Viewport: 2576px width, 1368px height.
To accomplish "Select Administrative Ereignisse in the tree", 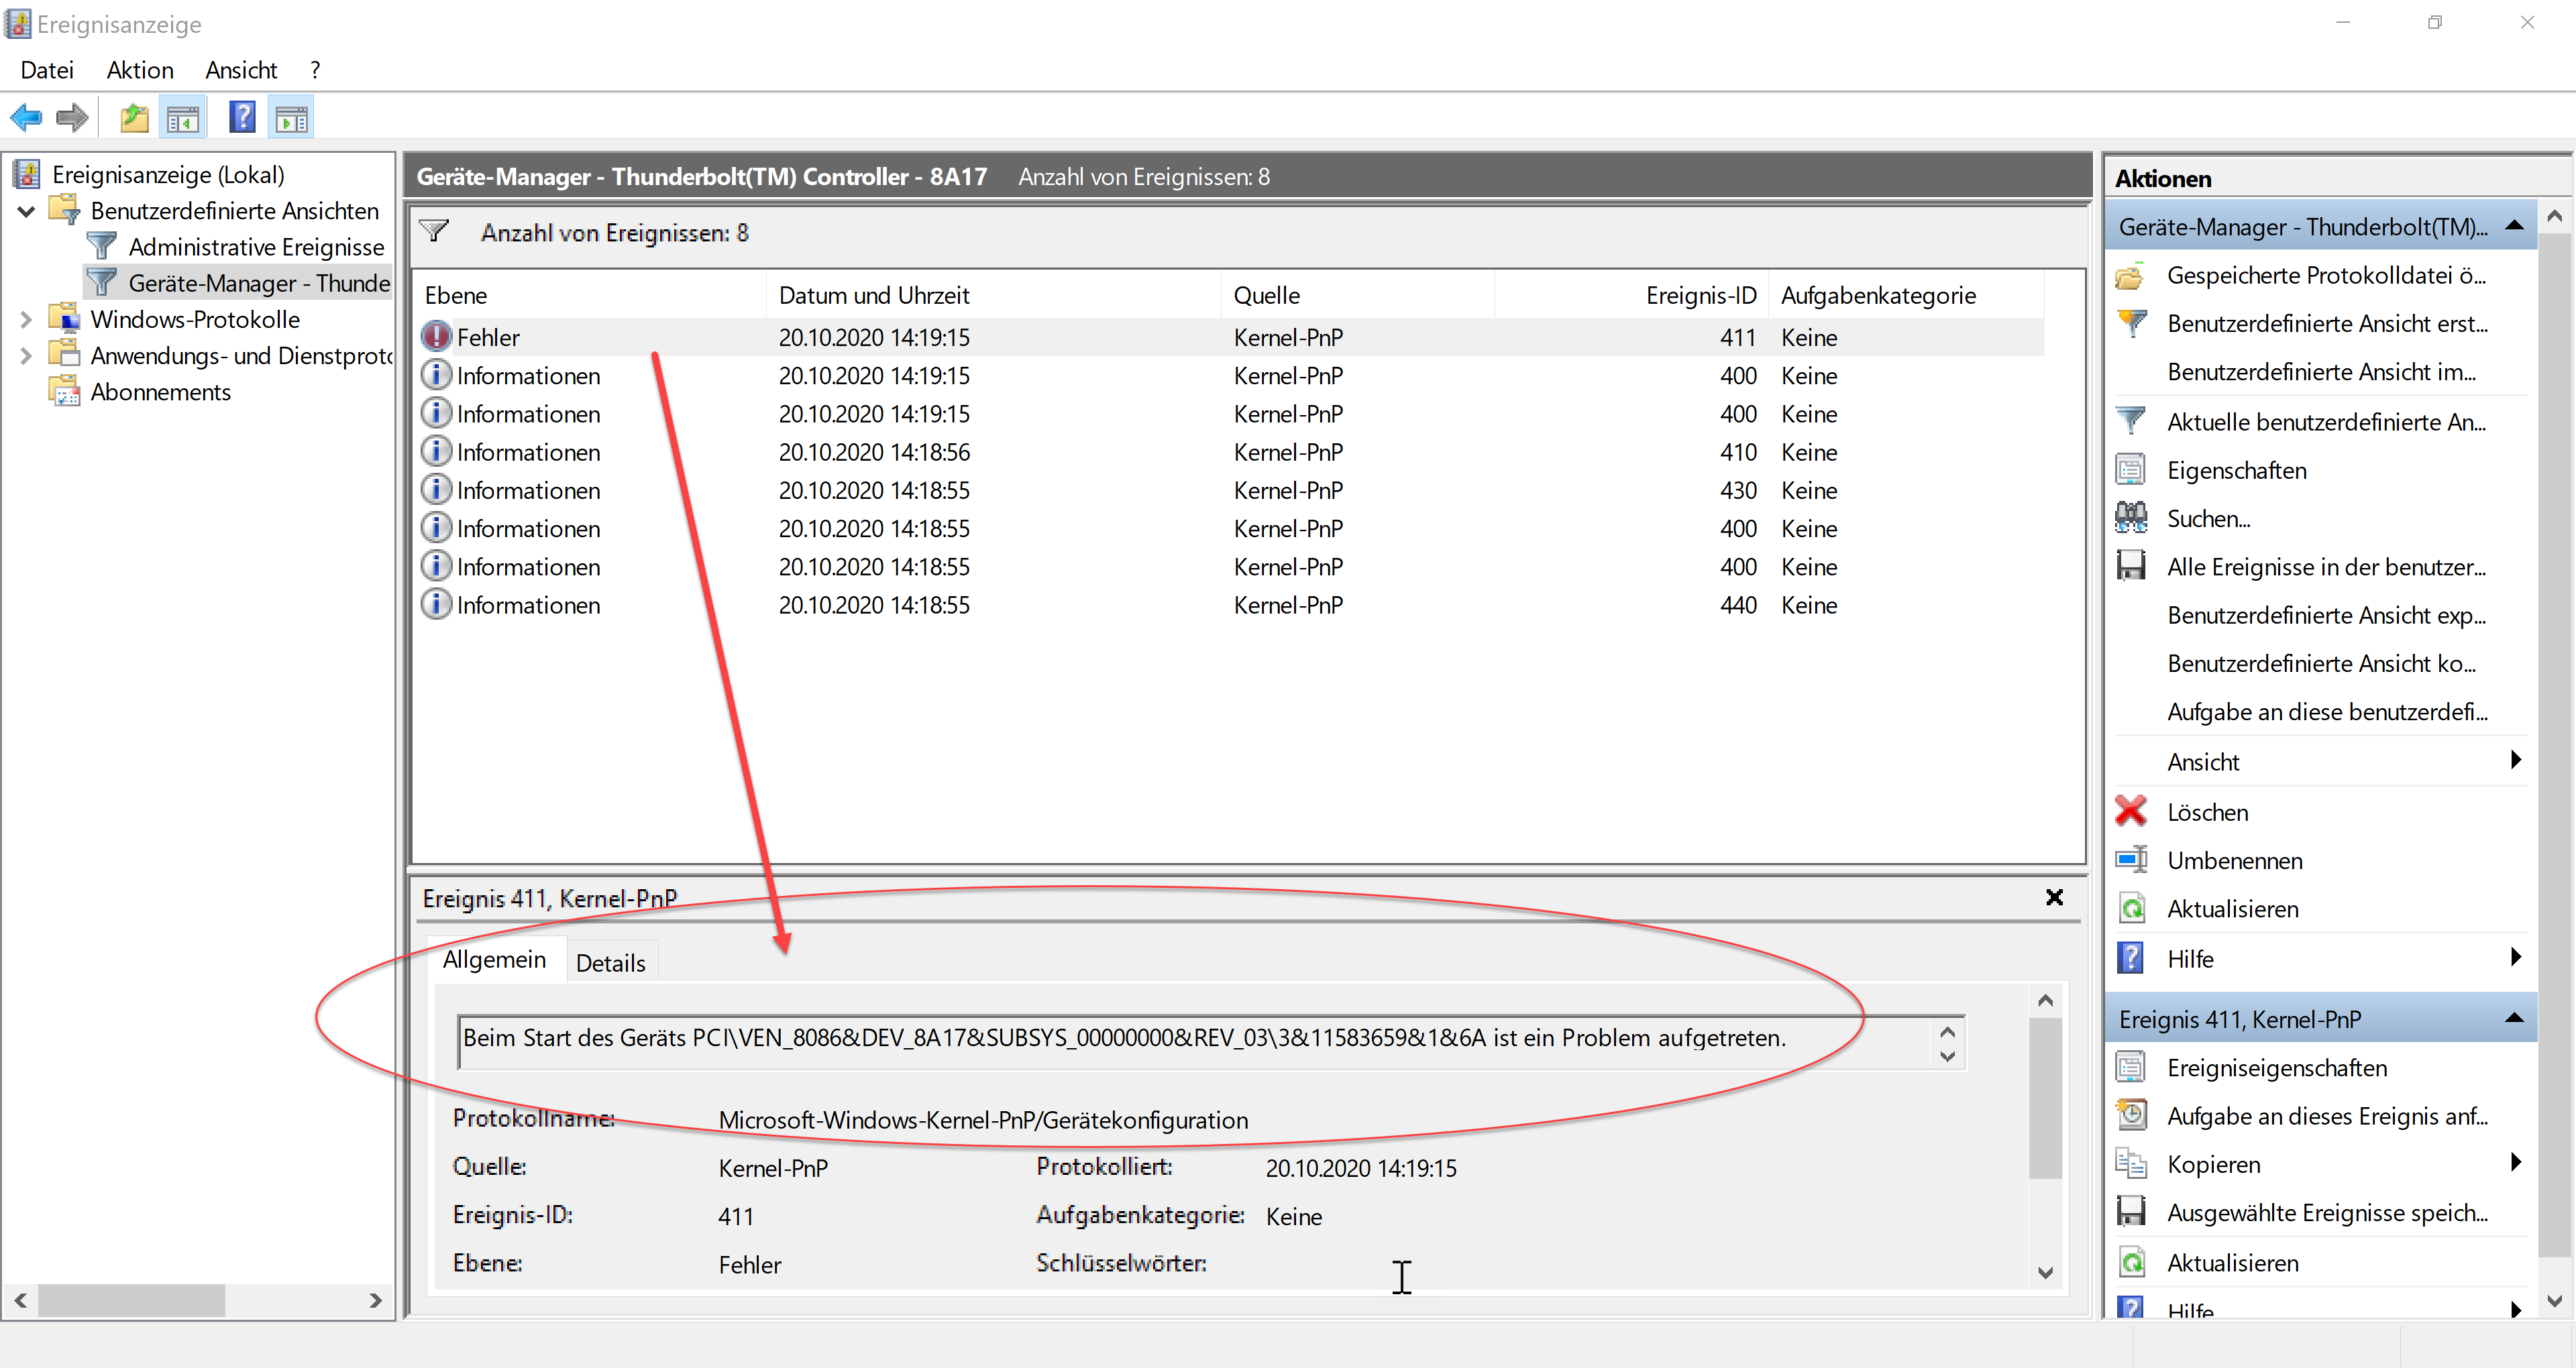I will pos(256,247).
